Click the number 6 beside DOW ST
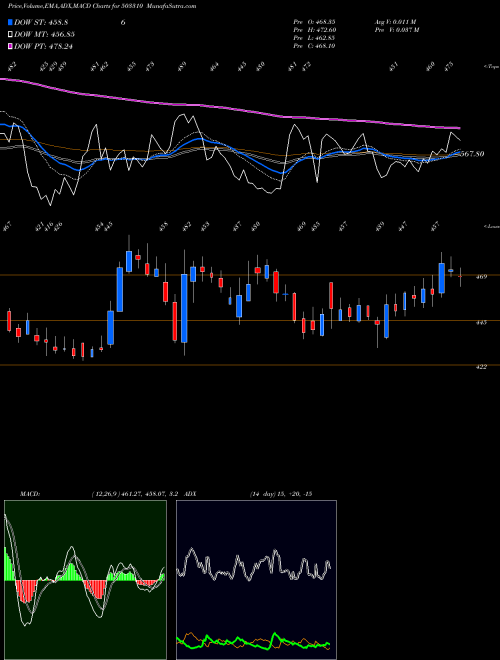The image size is (500, 660). [123, 22]
